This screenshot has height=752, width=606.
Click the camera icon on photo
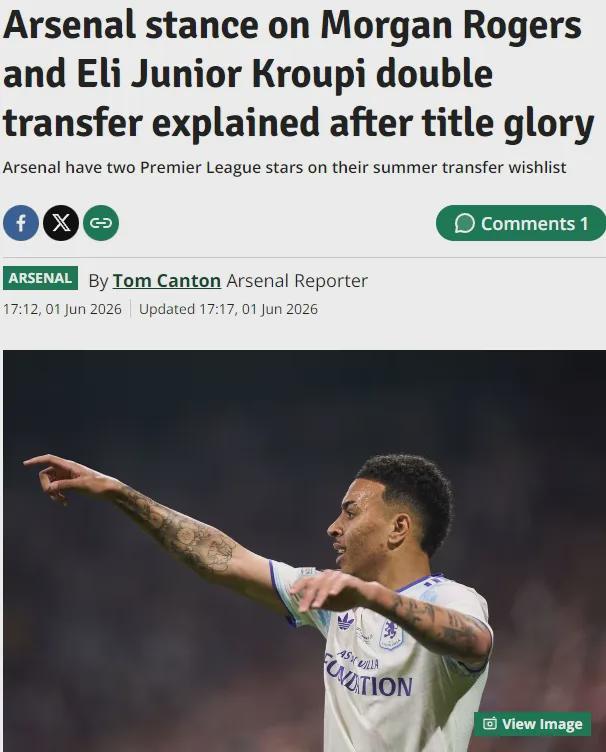[489, 724]
